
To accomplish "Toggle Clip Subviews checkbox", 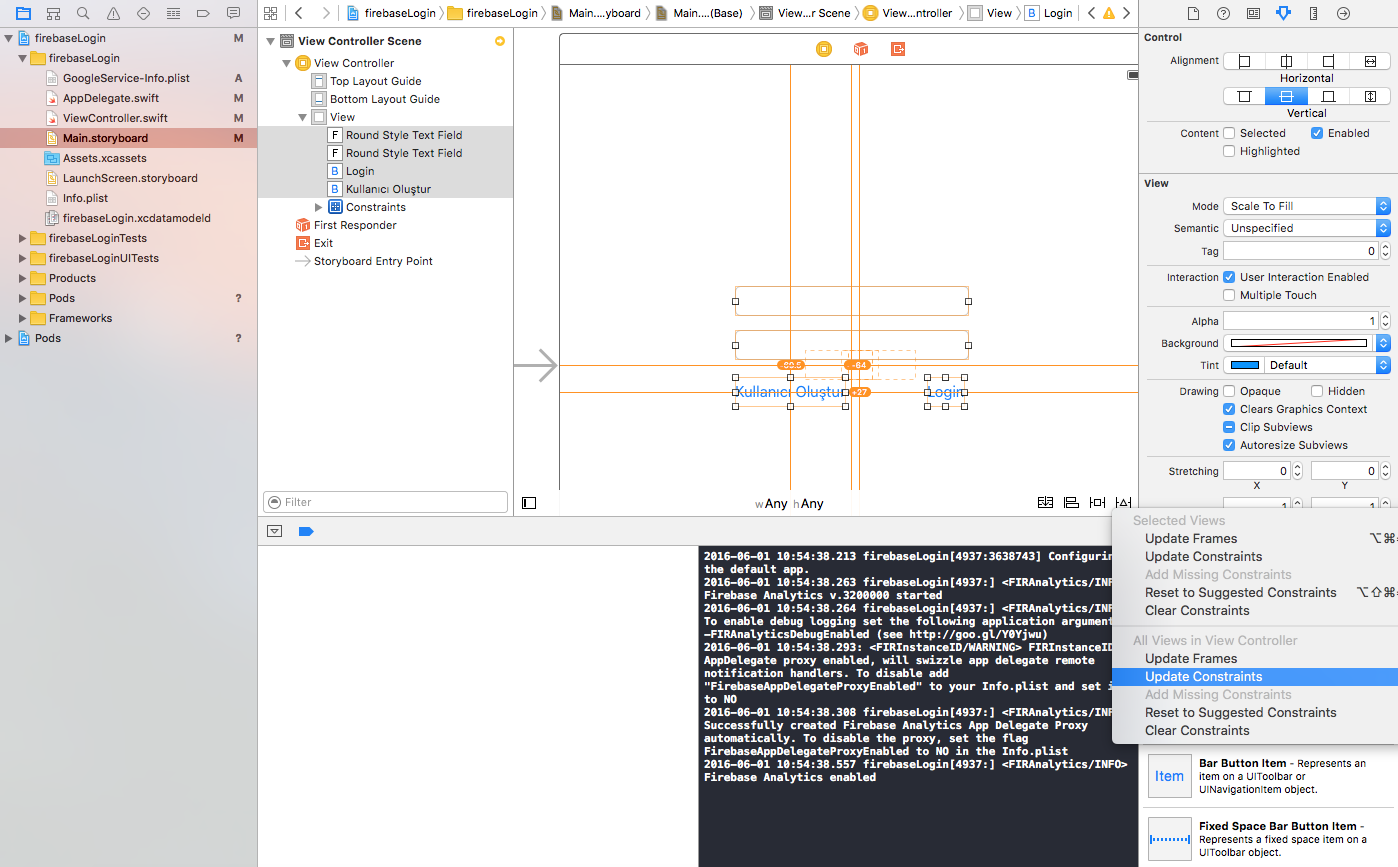I will 1229,427.
